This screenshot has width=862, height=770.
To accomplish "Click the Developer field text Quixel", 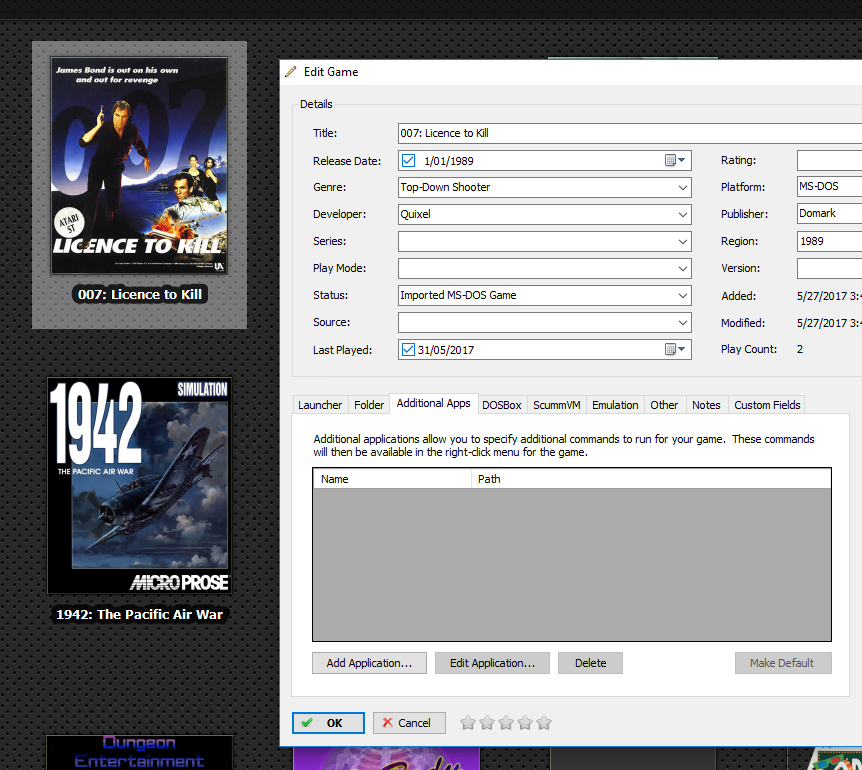I will click(x=416, y=214).
